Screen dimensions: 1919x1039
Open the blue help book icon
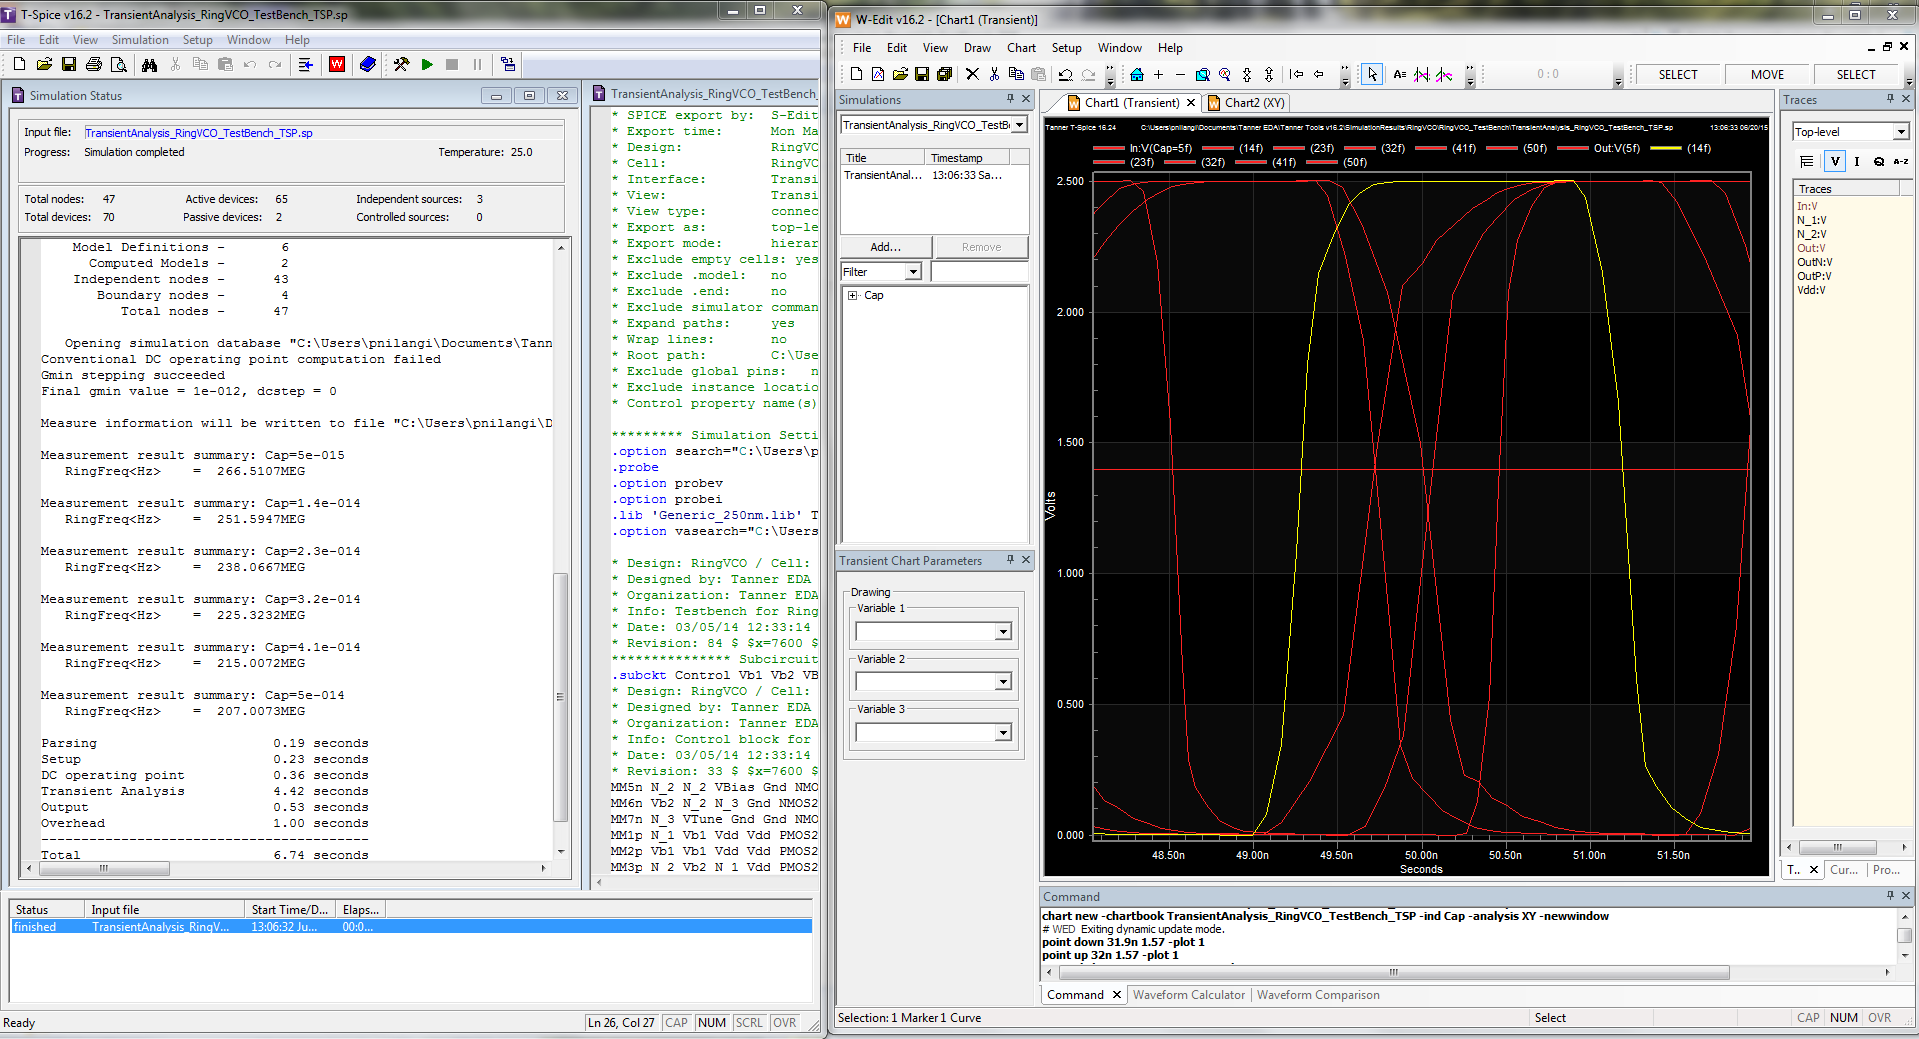pos(368,65)
